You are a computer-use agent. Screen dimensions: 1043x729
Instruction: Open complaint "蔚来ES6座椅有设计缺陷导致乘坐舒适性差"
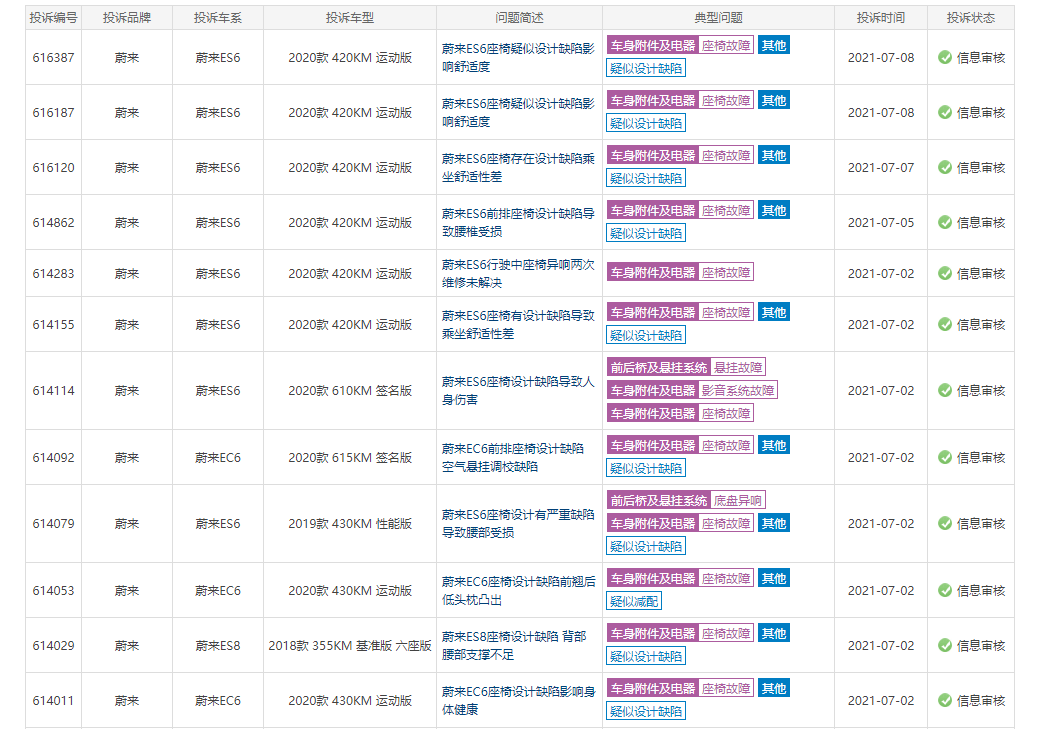coord(518,325)
